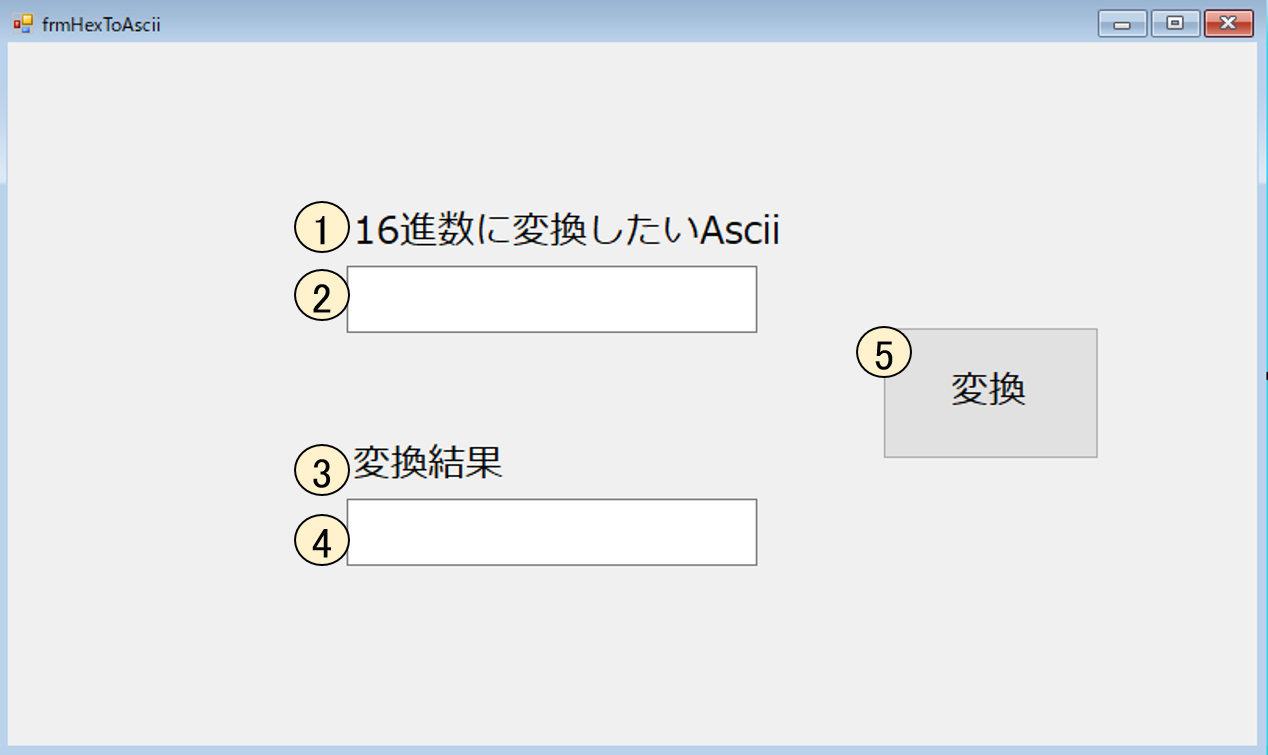This screenshot has width=1268, height=755.
Task: Click the frmHexToAscii form icon in title bar
Action: pyautogui.click(x=22, y=24)
